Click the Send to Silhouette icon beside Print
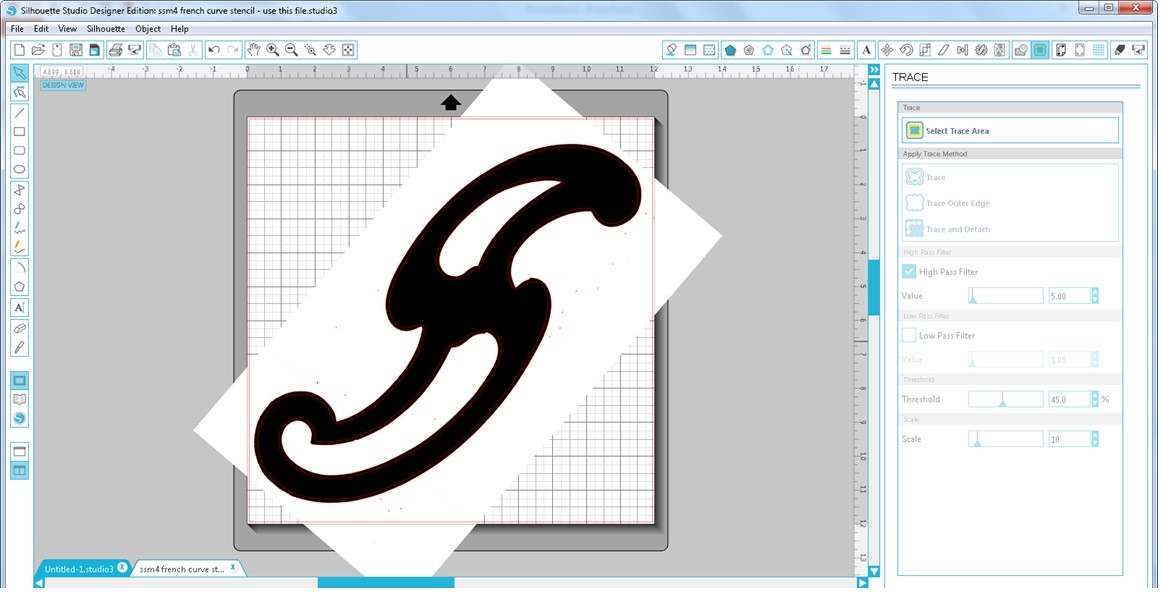The width and height of the screenshot is (1161, 594). (135, 50)
